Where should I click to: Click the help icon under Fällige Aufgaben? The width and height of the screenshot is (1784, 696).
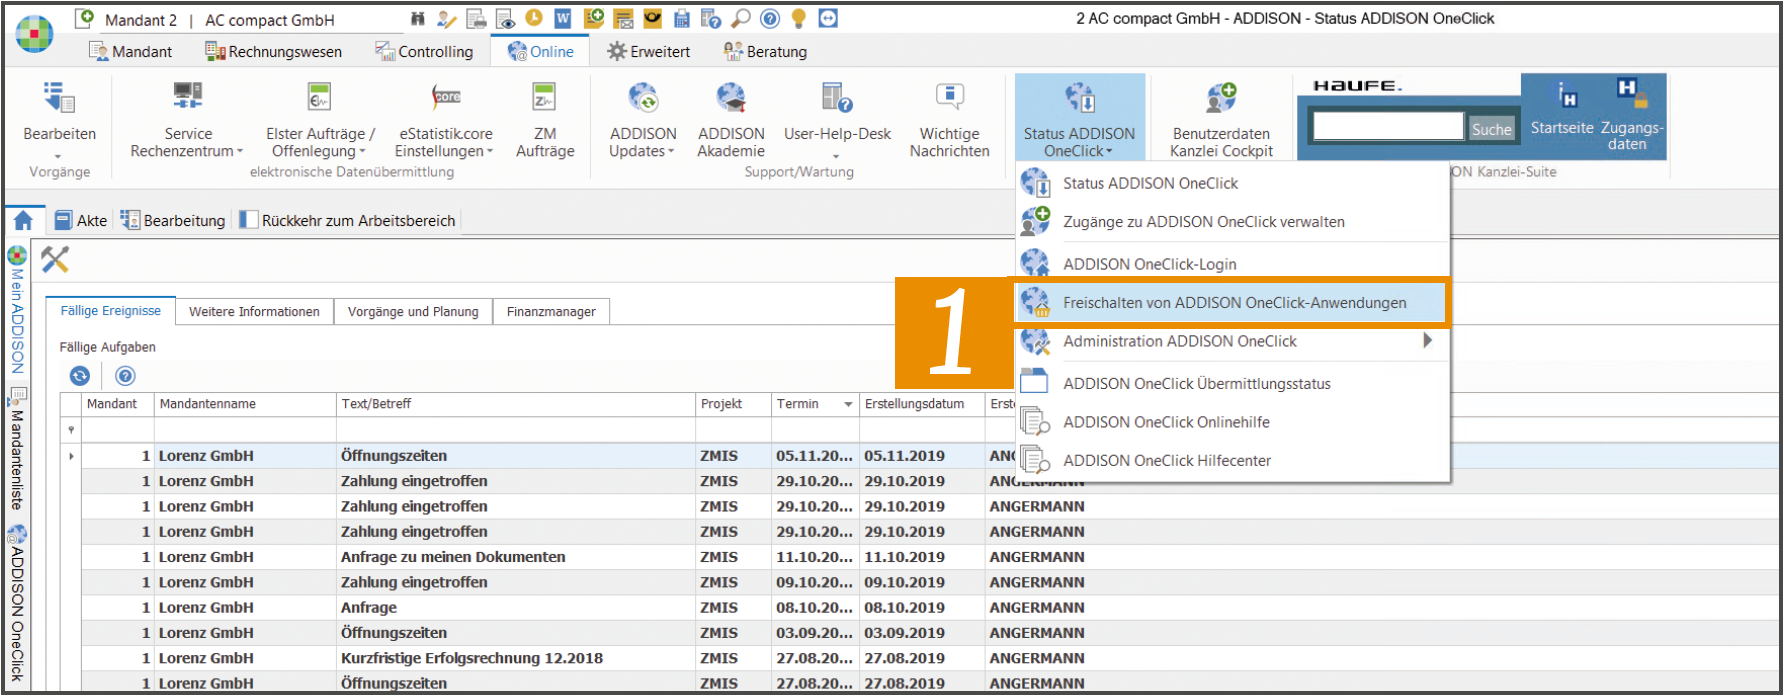click(125, 376)
